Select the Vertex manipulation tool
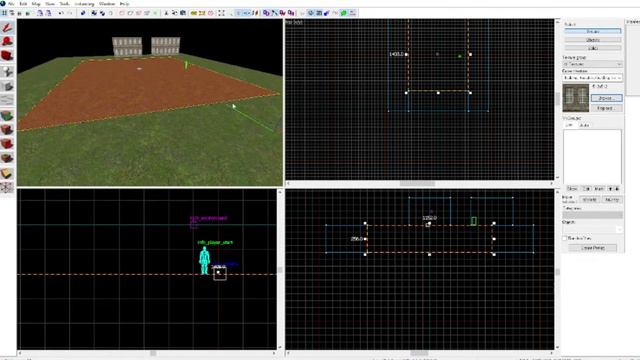The image size is (640, 360). [x=7, y=188]
